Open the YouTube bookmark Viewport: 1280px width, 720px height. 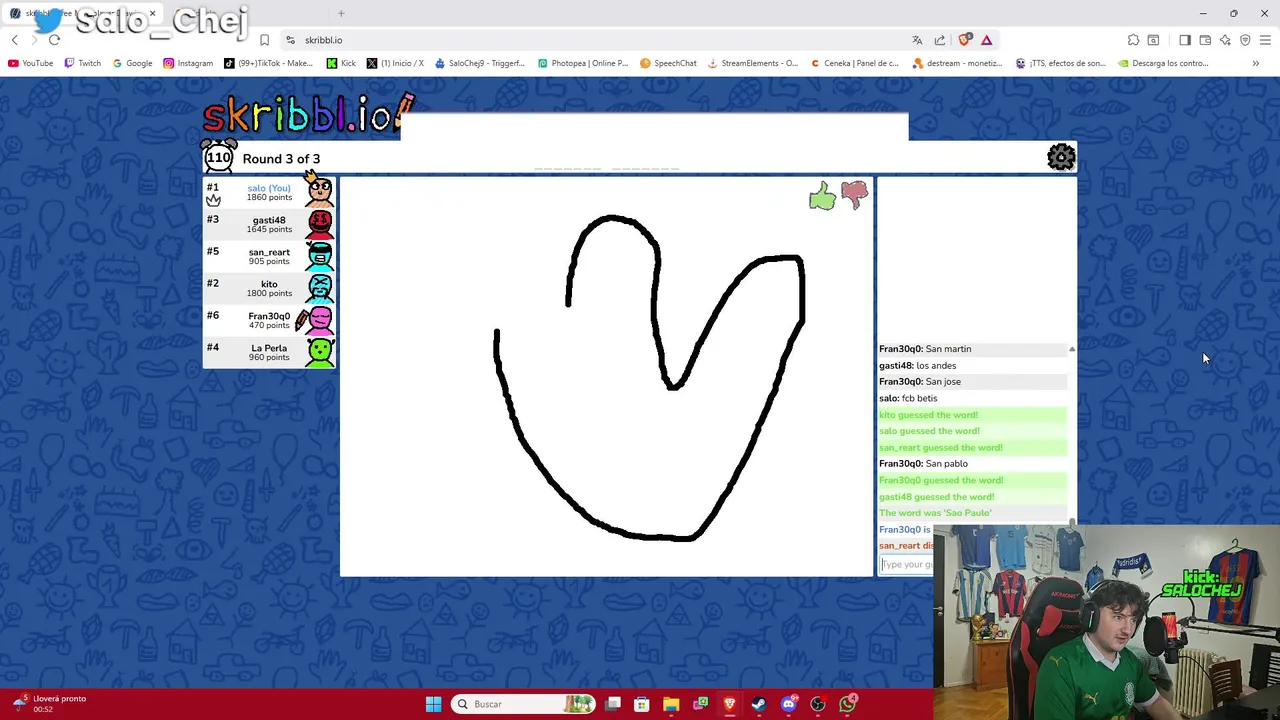click(x=30, y=63)
